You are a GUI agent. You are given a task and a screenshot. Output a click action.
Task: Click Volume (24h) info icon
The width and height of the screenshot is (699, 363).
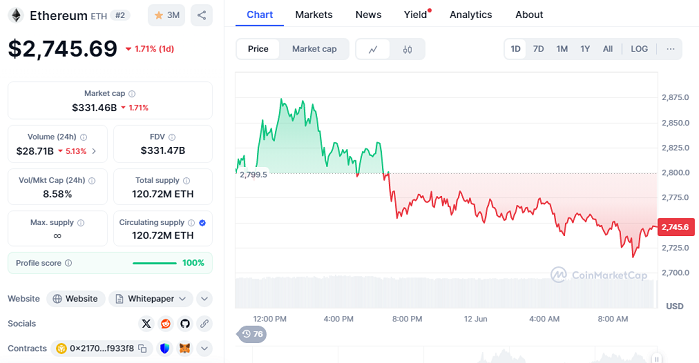click(x=83, y=137)
